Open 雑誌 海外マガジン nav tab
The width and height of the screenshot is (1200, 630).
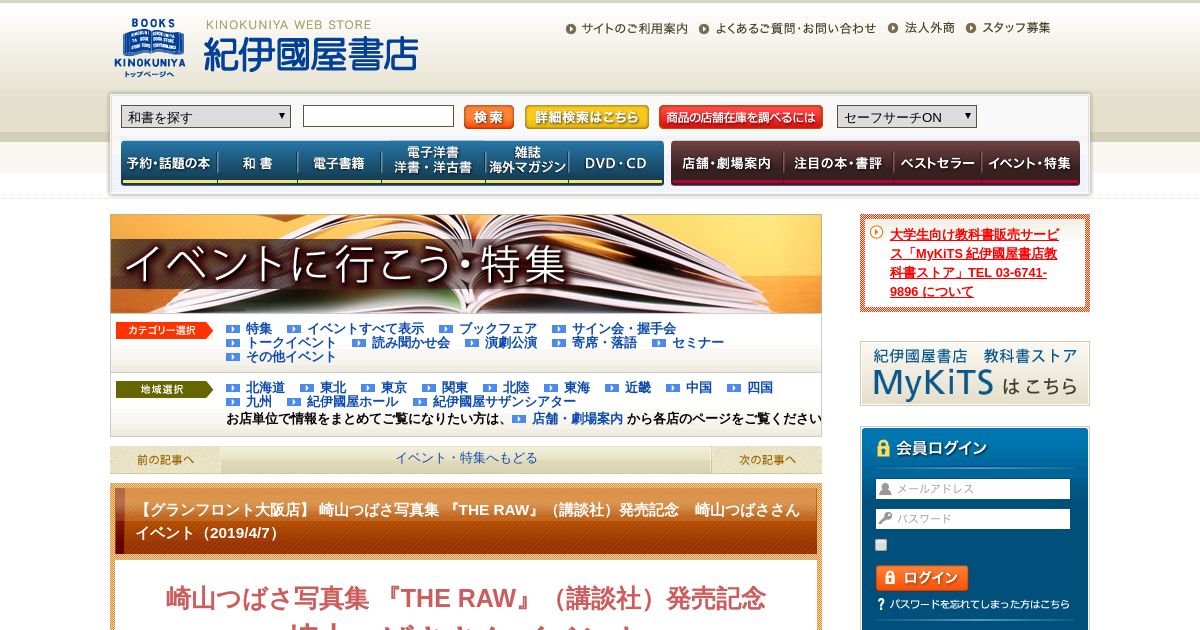[527, 163]
